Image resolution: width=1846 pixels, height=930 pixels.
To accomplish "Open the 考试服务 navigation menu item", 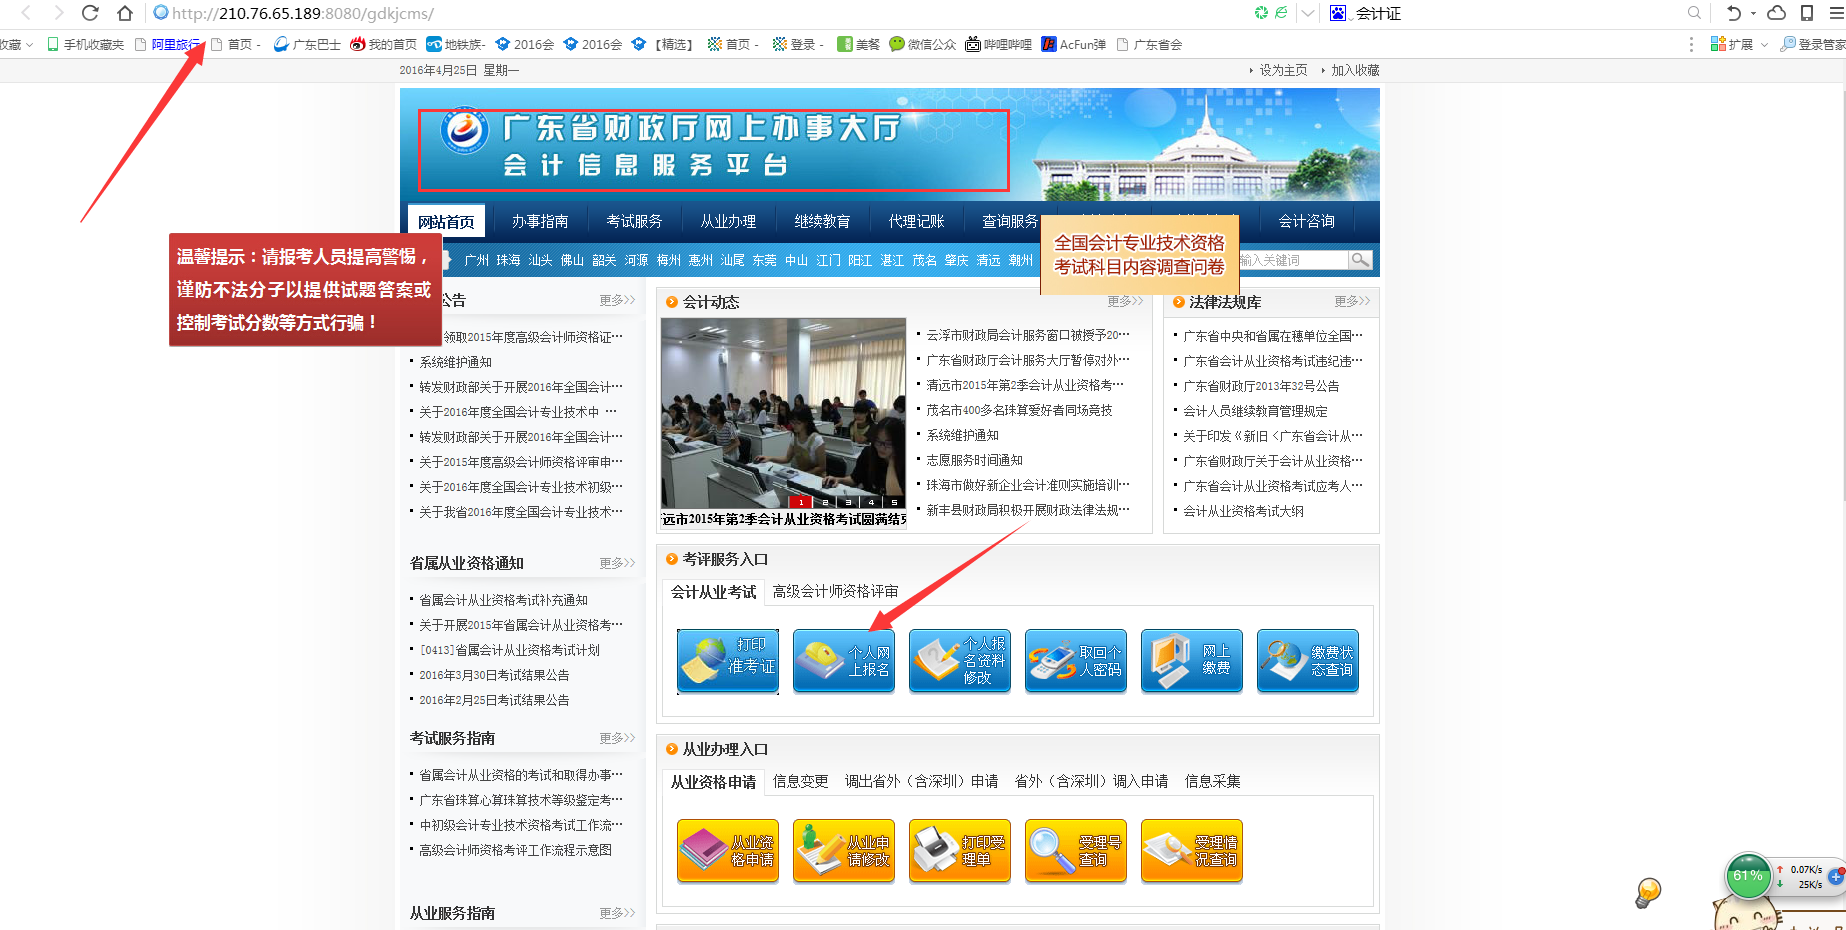I will [x=634, y=221].
